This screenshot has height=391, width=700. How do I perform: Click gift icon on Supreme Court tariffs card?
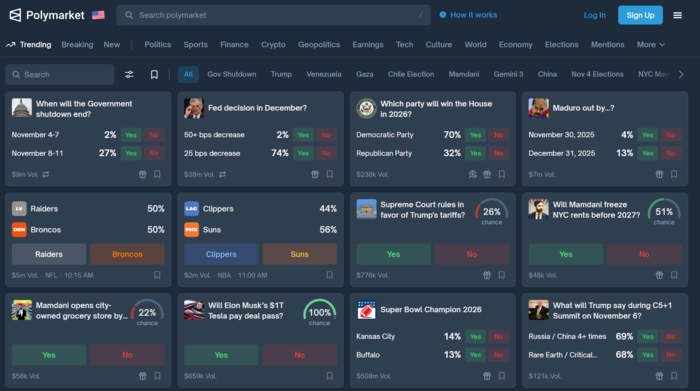pyautogui.click(x=487, y=275)
